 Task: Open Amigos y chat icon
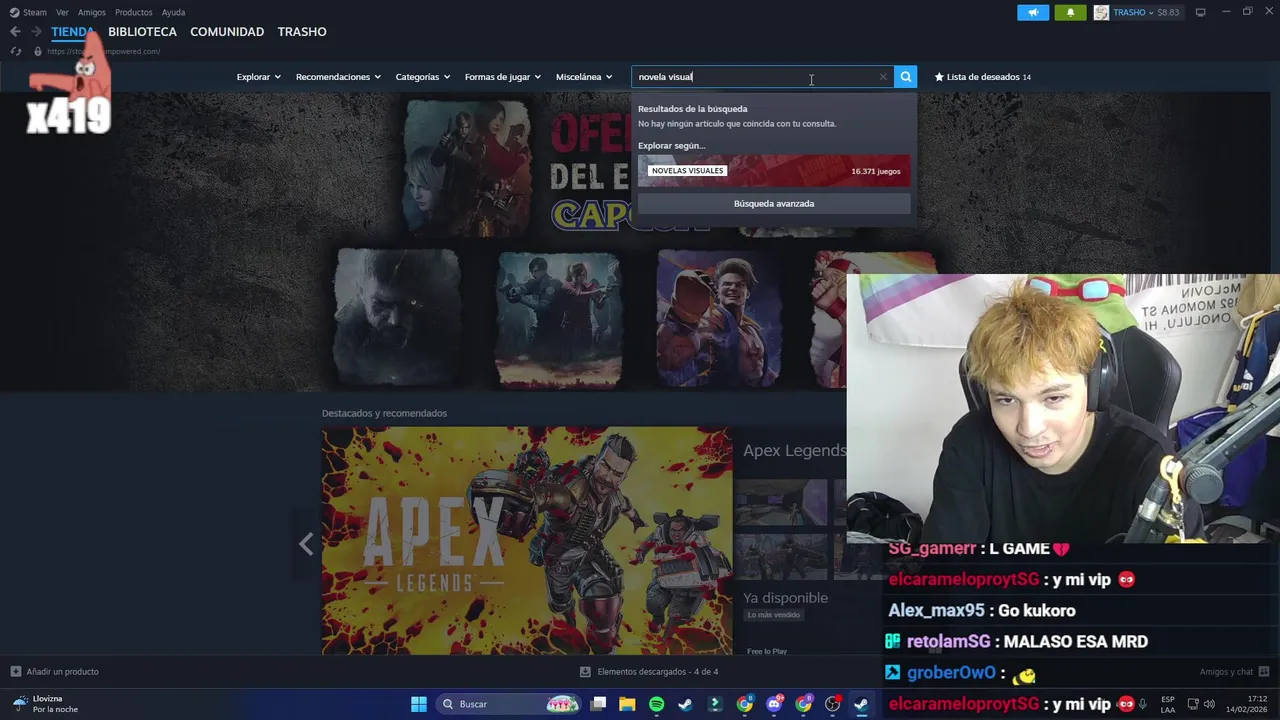tap(1263, 671)
